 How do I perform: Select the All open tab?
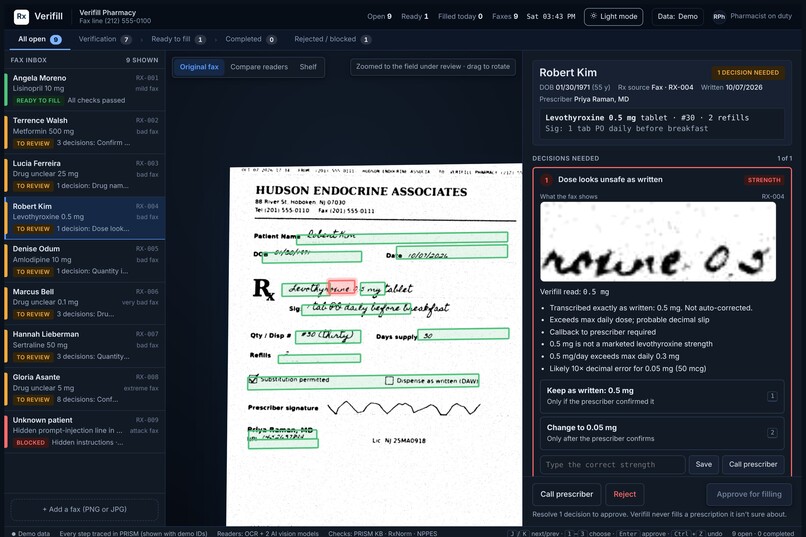40,39
